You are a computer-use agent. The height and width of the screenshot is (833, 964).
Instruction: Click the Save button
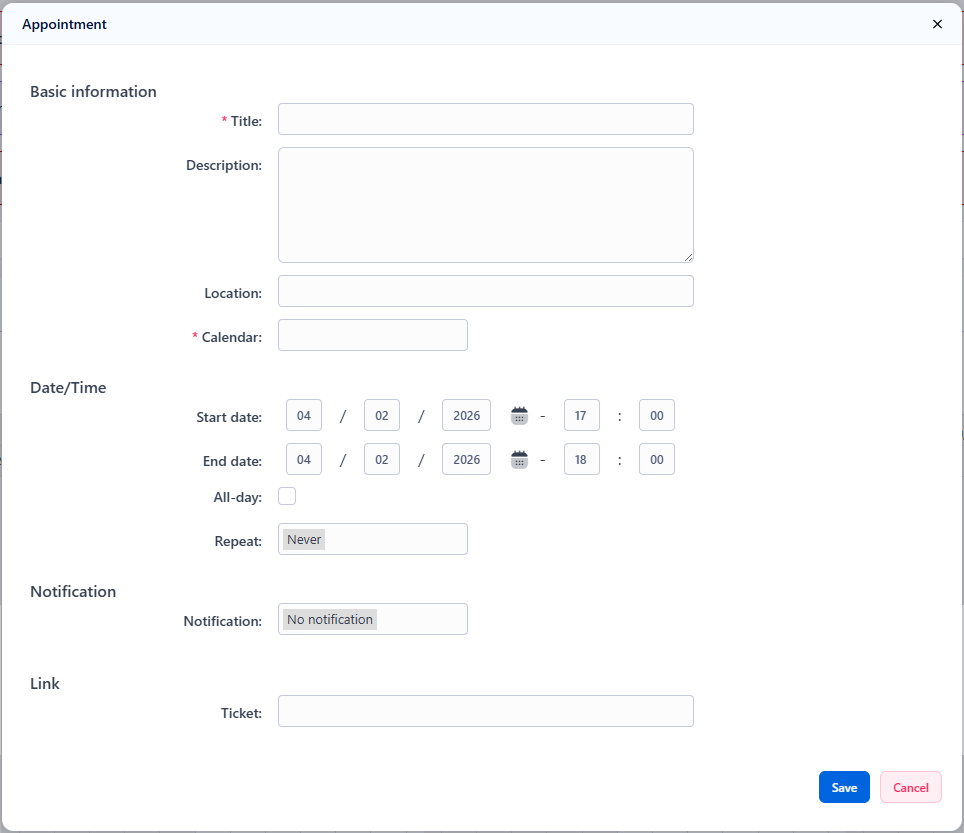tap(844, 787)
